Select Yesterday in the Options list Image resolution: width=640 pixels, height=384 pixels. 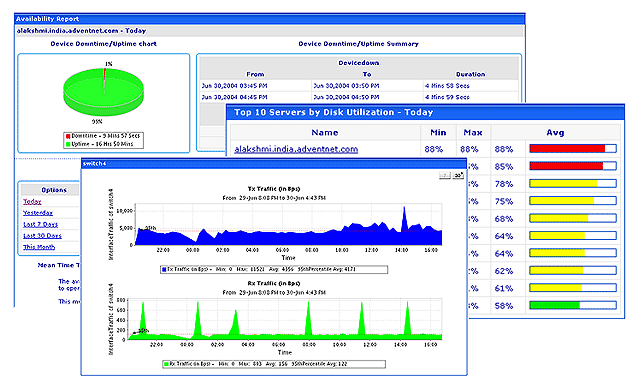pyautogui.click(x=38, y=213)
